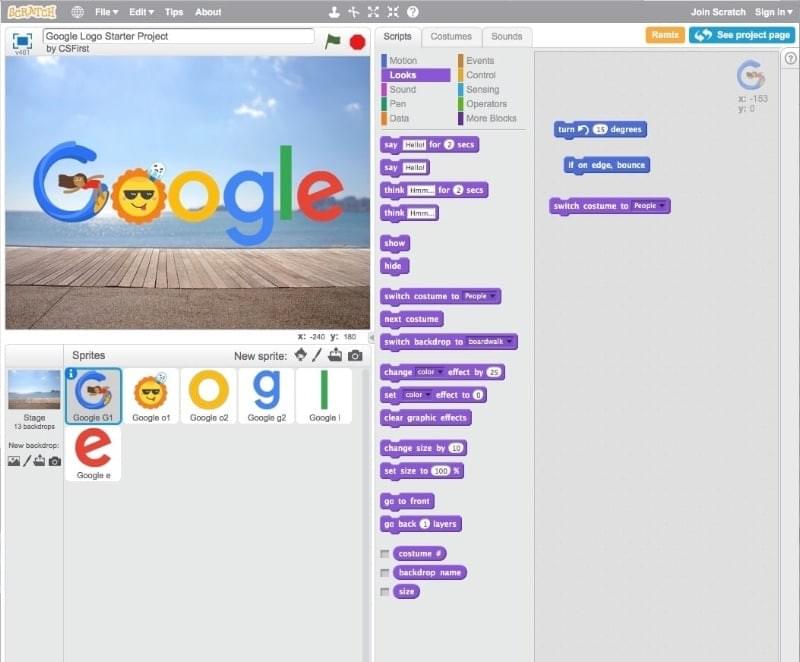Screen dimensions: 800x662
Task: Stop the project with the red stop sign
Action: click(357, 42)
